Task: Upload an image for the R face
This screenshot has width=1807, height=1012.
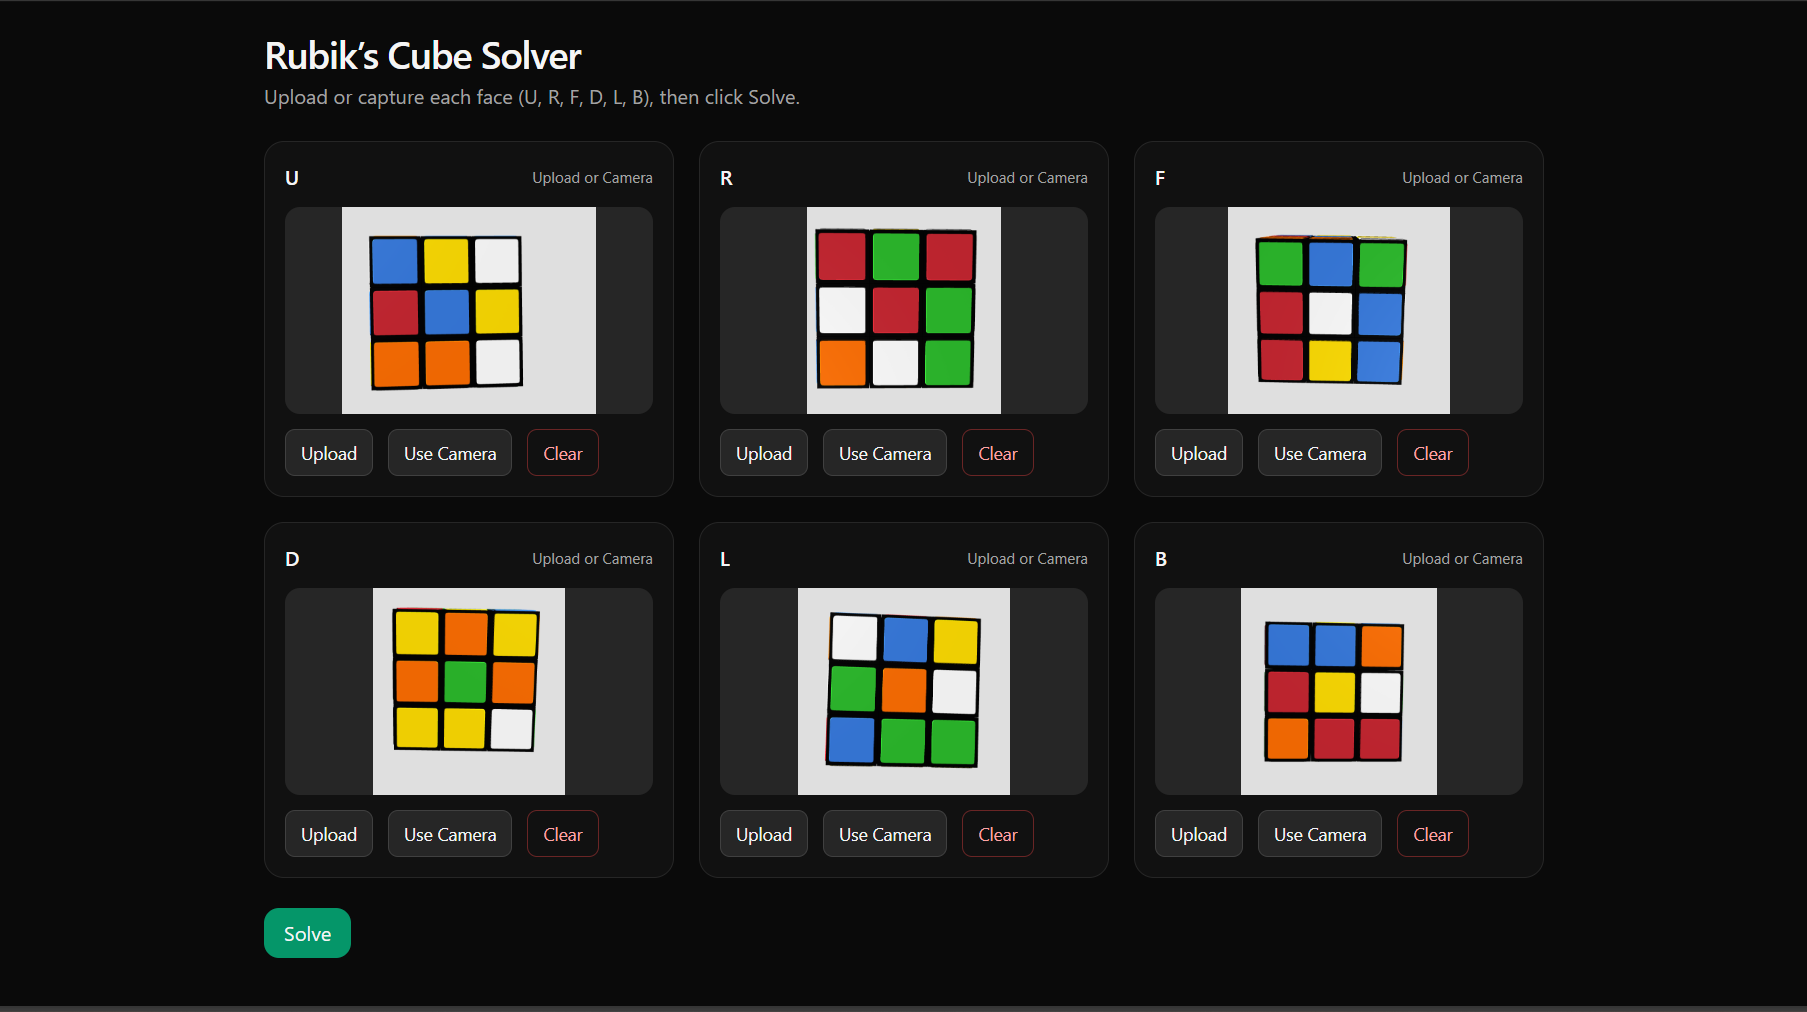Action: pyautogui.click(x=763, y=453)
